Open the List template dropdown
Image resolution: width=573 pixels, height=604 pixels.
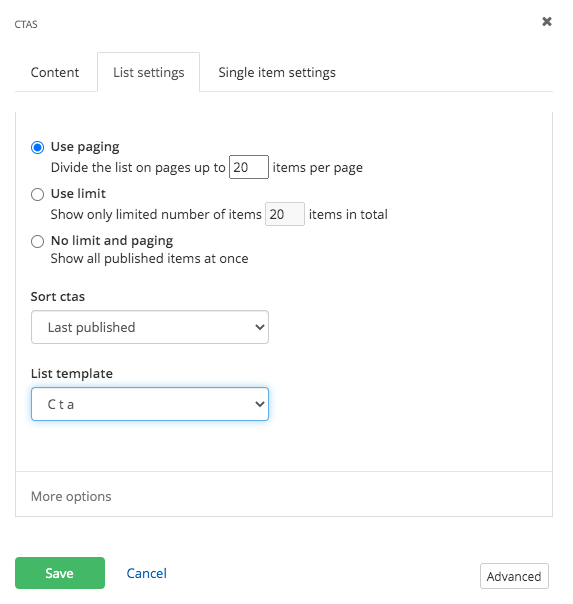point(150,404)
